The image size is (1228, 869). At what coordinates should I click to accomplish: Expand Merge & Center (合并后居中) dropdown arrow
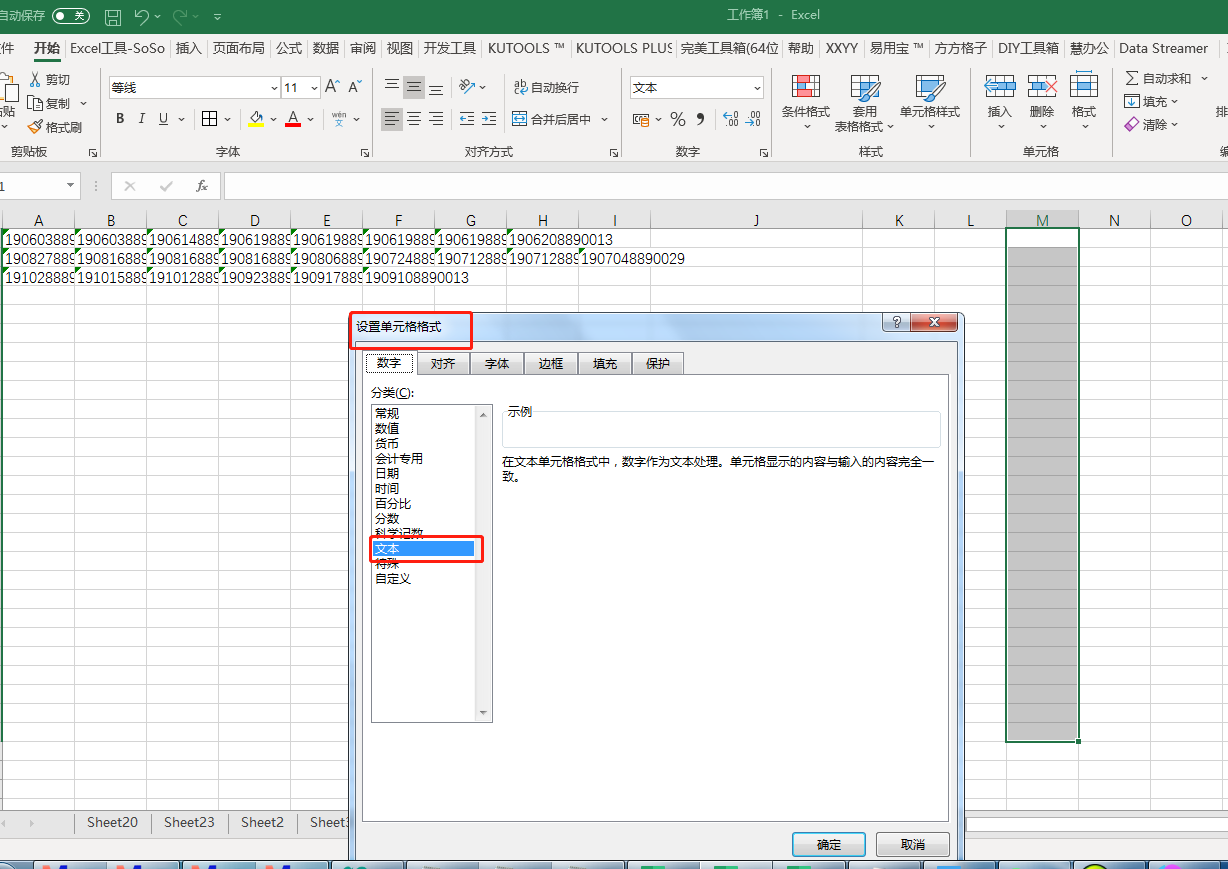tap(605, 119)
